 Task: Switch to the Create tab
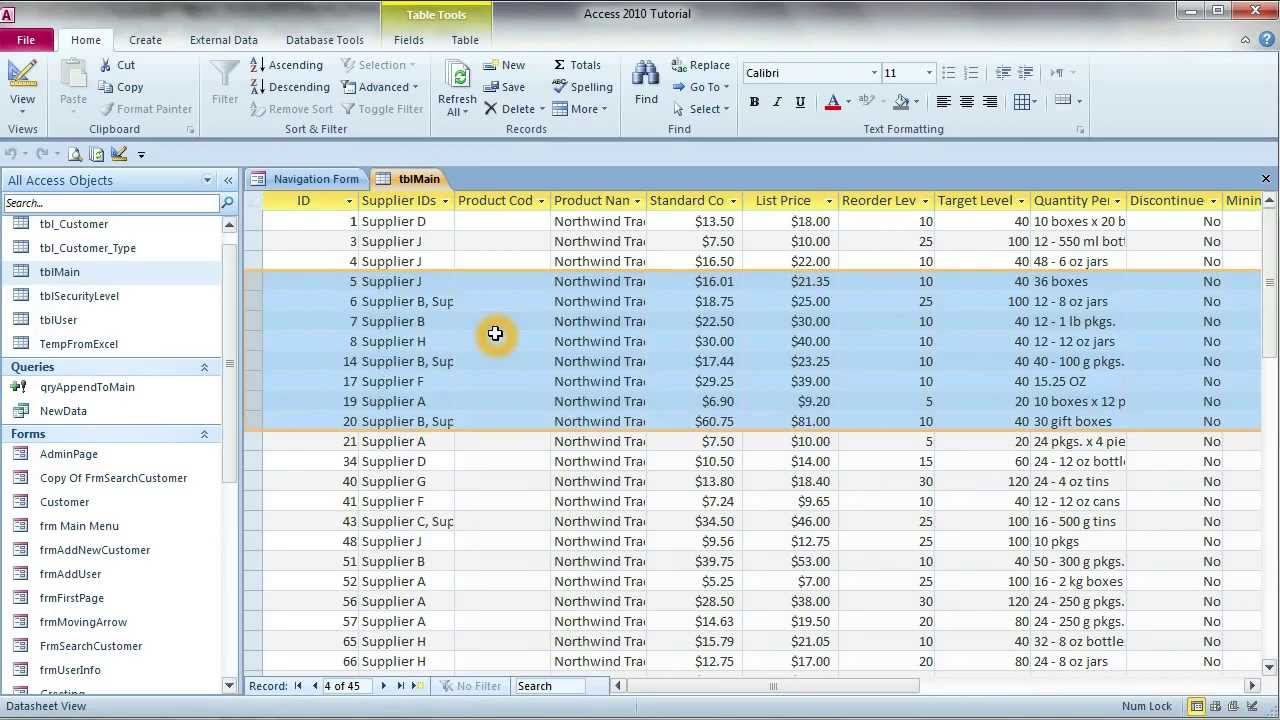pos(145,40)
